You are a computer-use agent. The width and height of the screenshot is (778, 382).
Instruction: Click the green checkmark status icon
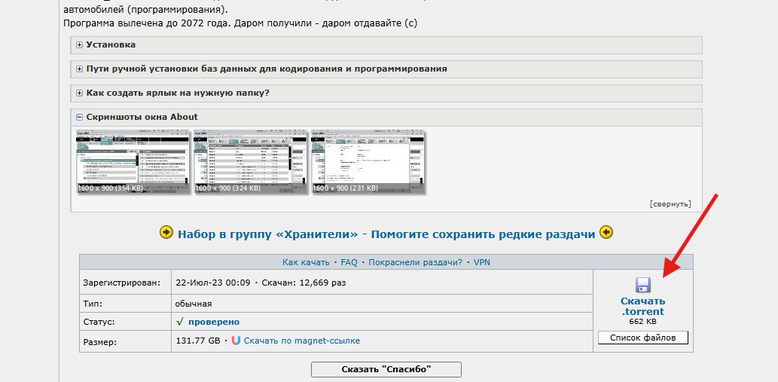[x=180, y=322]
